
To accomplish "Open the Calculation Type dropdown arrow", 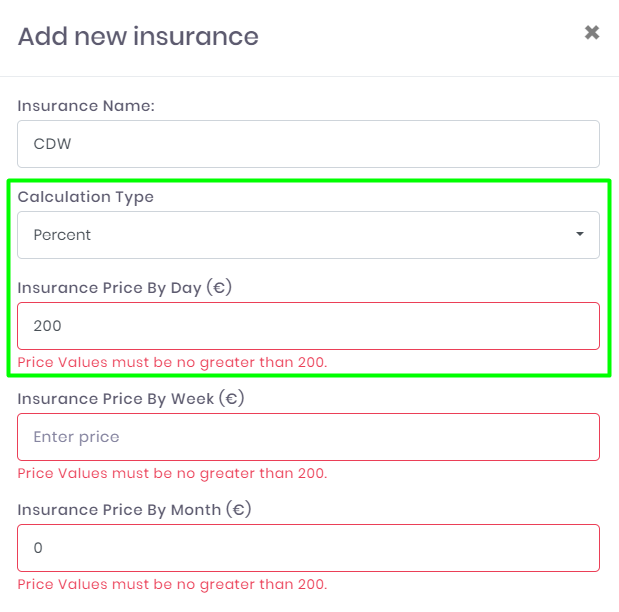I will (x=580, y=235).
